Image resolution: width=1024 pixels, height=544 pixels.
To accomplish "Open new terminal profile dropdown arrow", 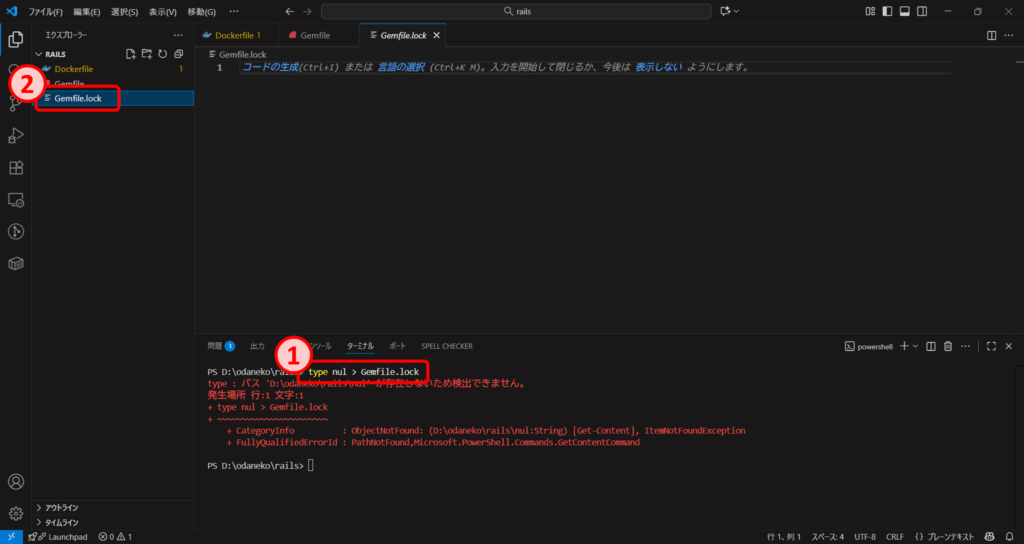I will (x=915, y=346).
